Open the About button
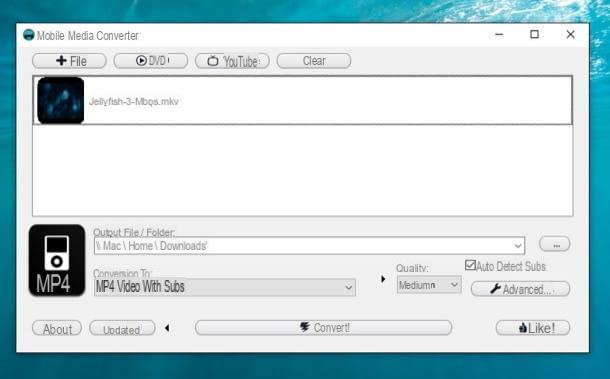 point(57,329)
